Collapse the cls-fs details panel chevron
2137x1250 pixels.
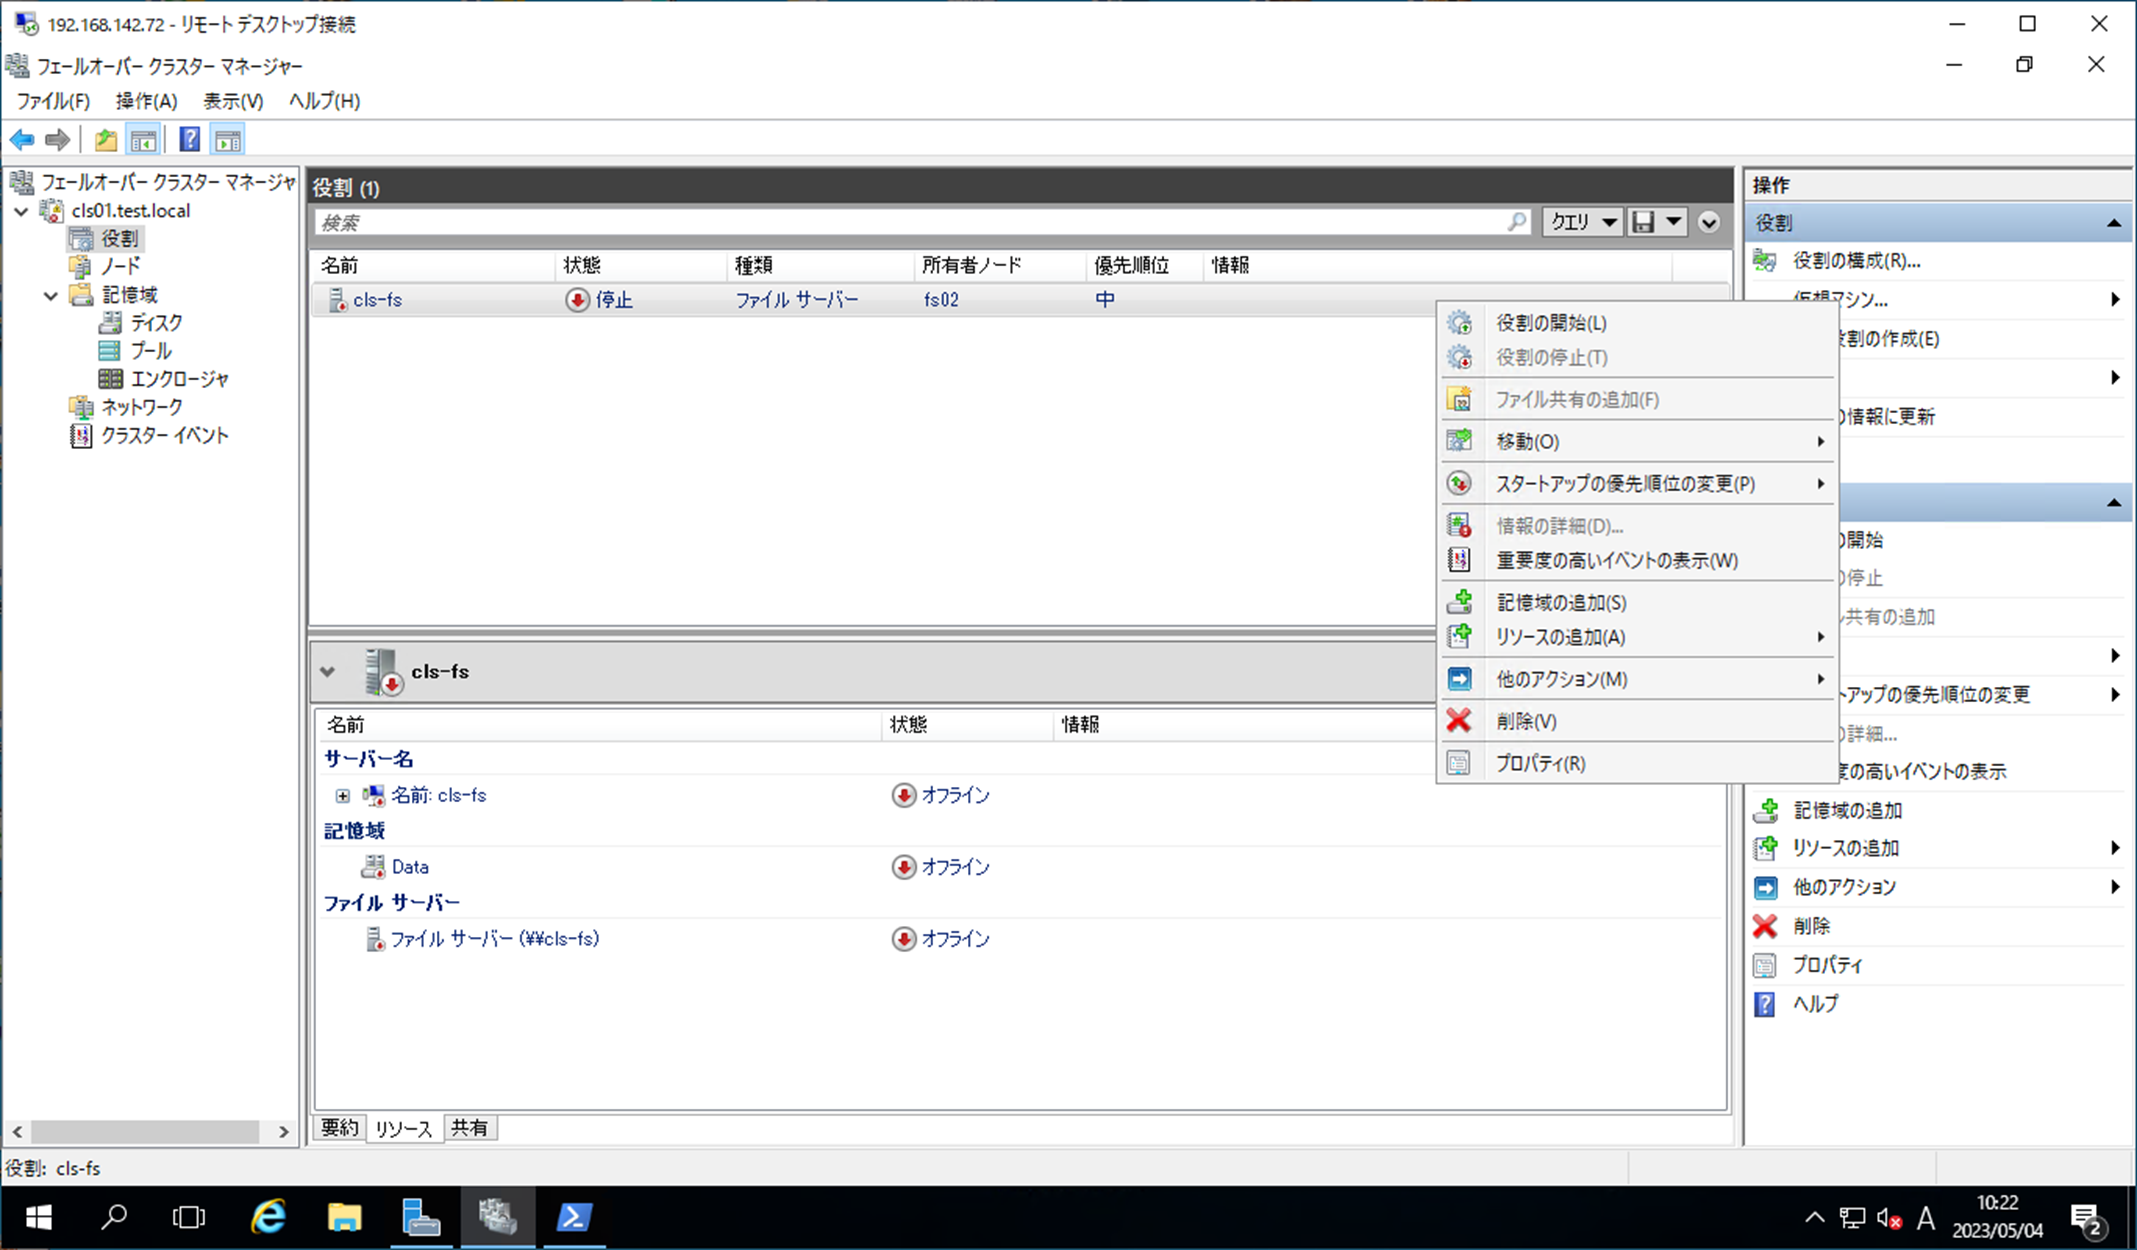point(328,672)
